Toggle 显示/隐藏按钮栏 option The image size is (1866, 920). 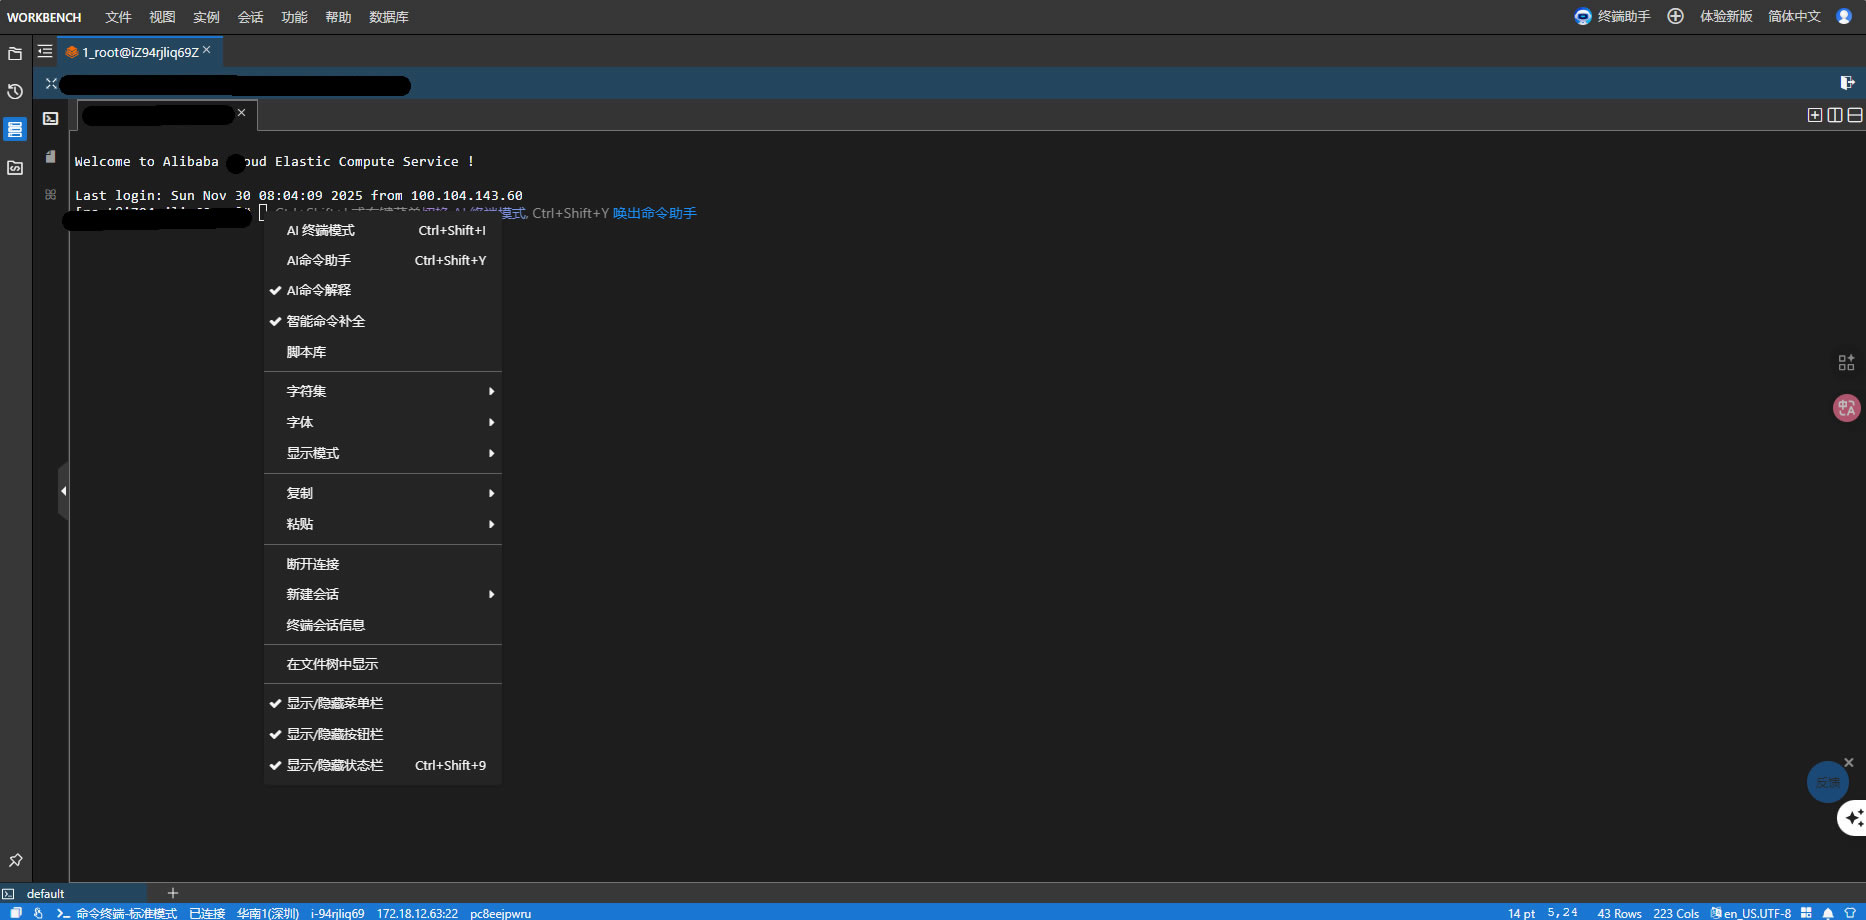pyautogui.click(x=383, y=734)
